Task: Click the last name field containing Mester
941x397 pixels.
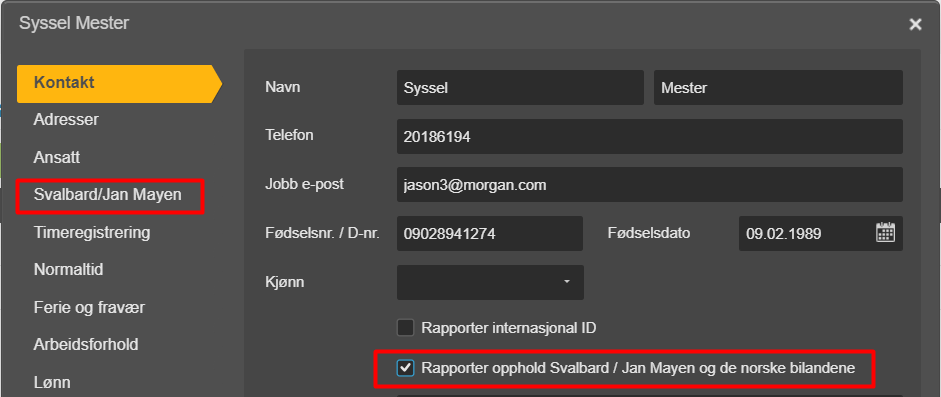Action: (778, 88)
